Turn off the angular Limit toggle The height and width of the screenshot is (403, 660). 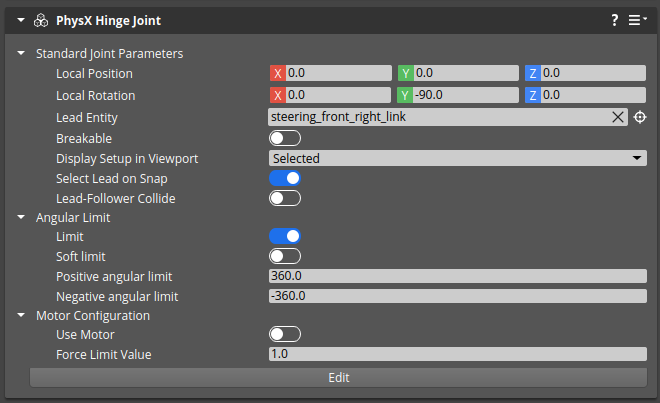[x=285, y=236]
